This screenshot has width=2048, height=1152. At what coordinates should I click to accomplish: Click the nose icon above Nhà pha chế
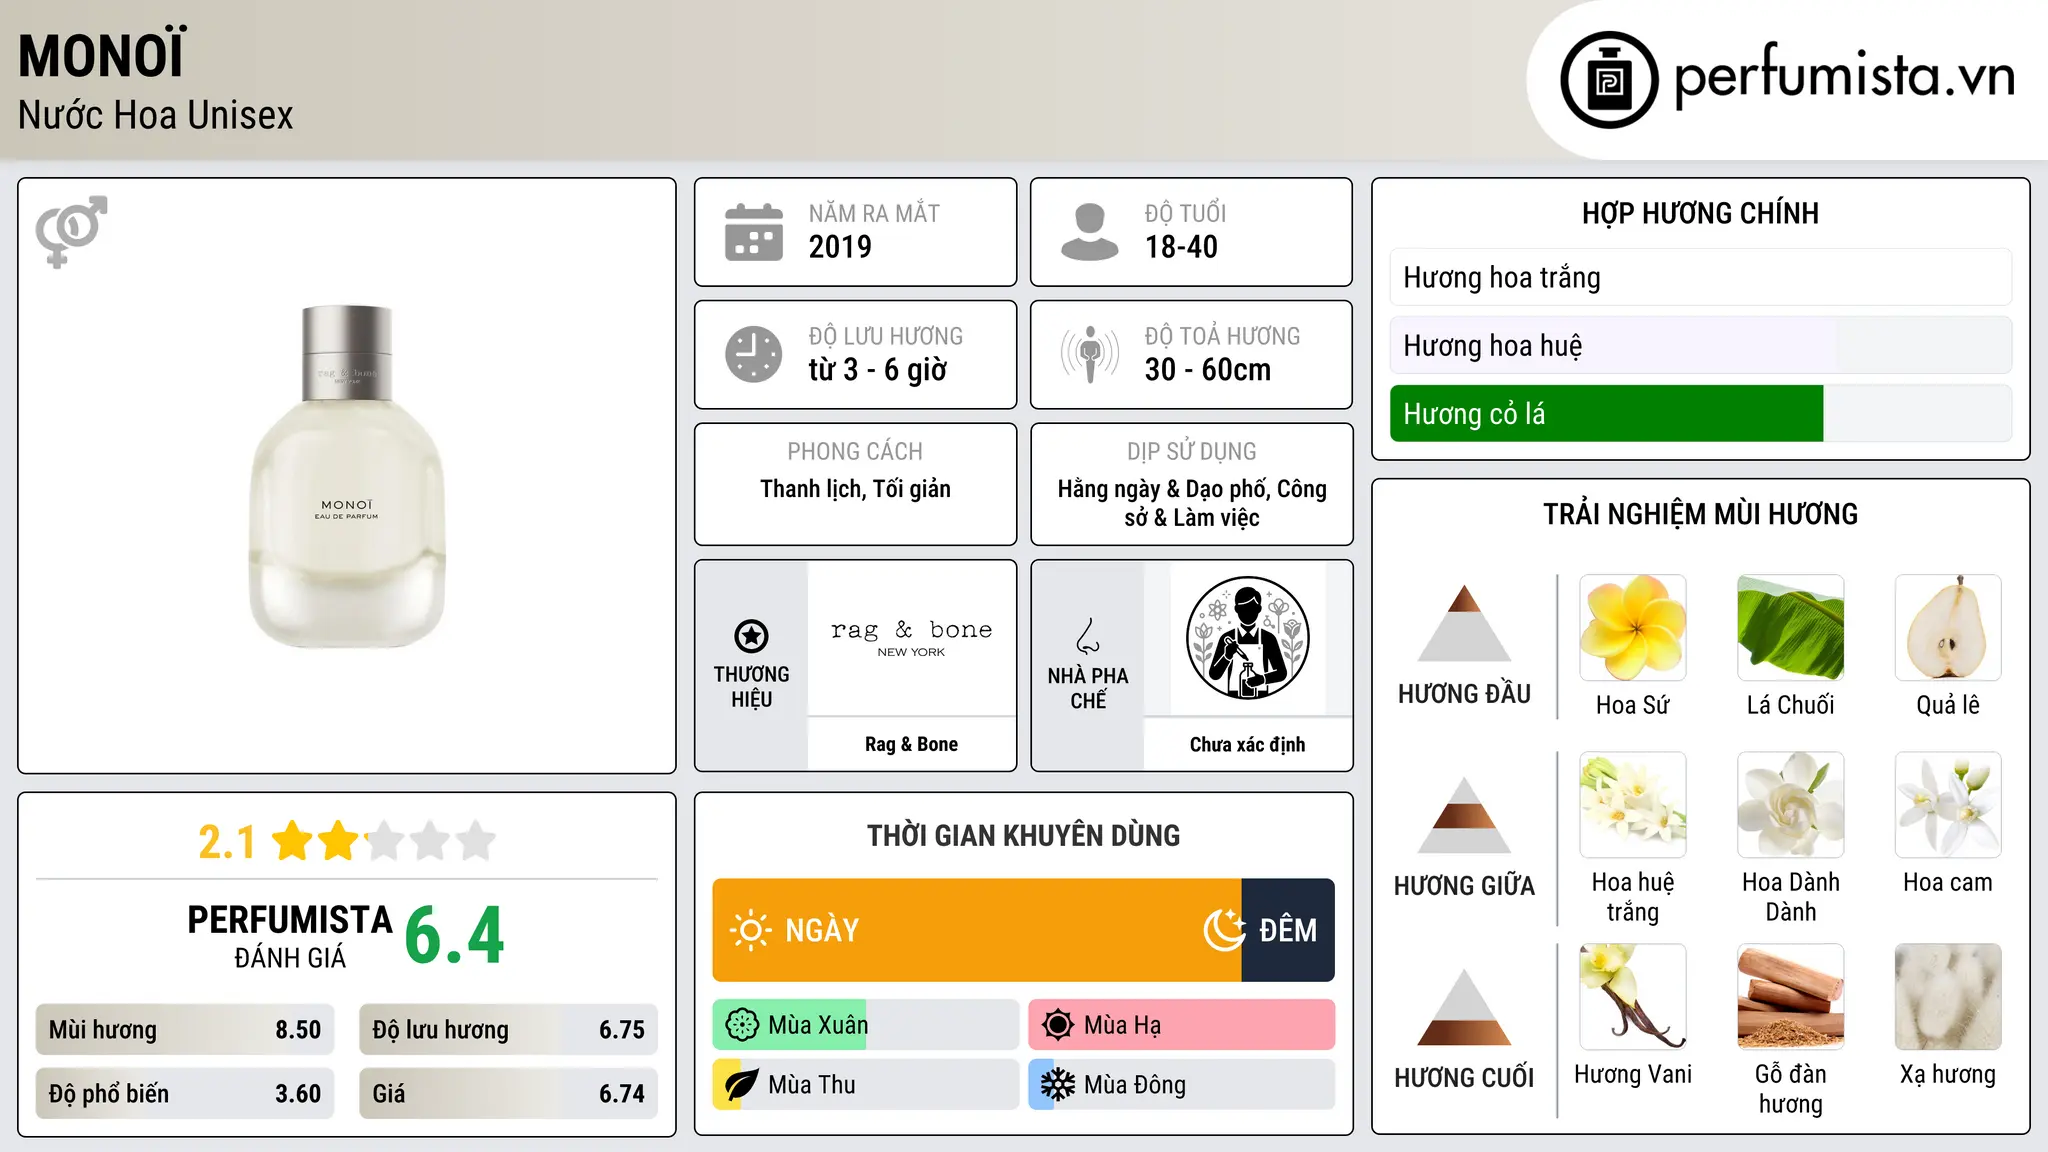[x=1087, y=636]
